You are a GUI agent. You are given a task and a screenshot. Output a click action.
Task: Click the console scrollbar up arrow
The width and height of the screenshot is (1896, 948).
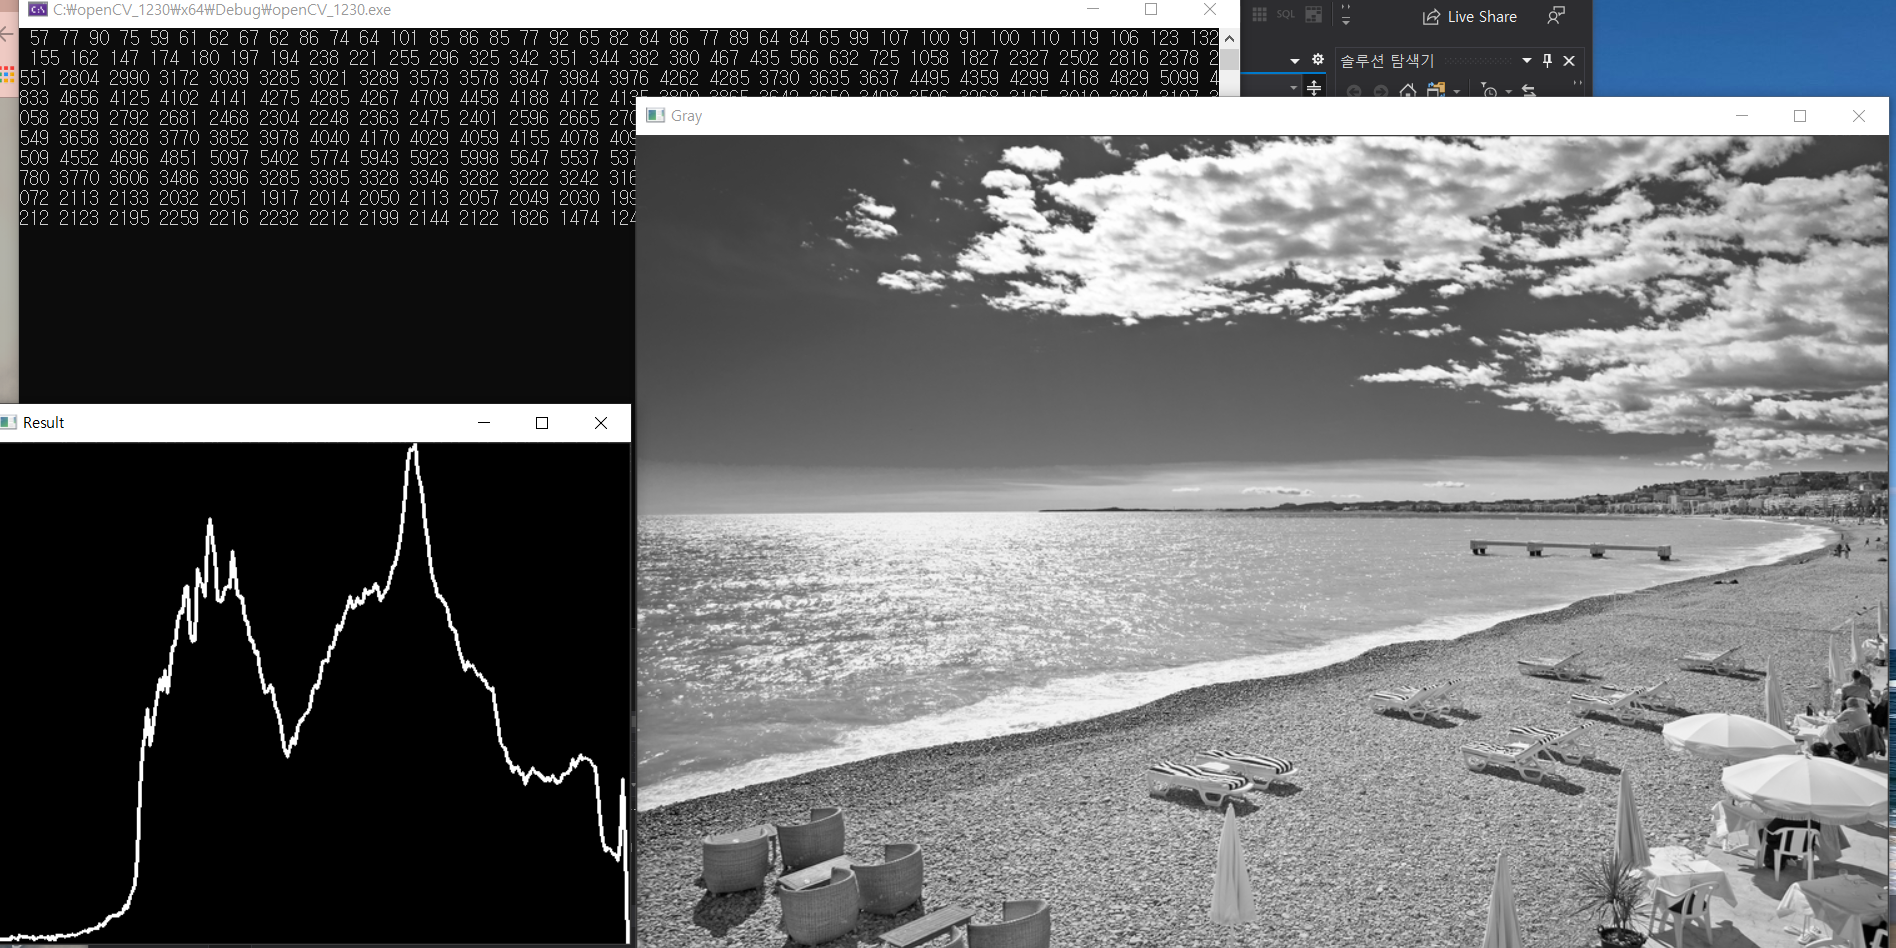tap(1229, 39)
